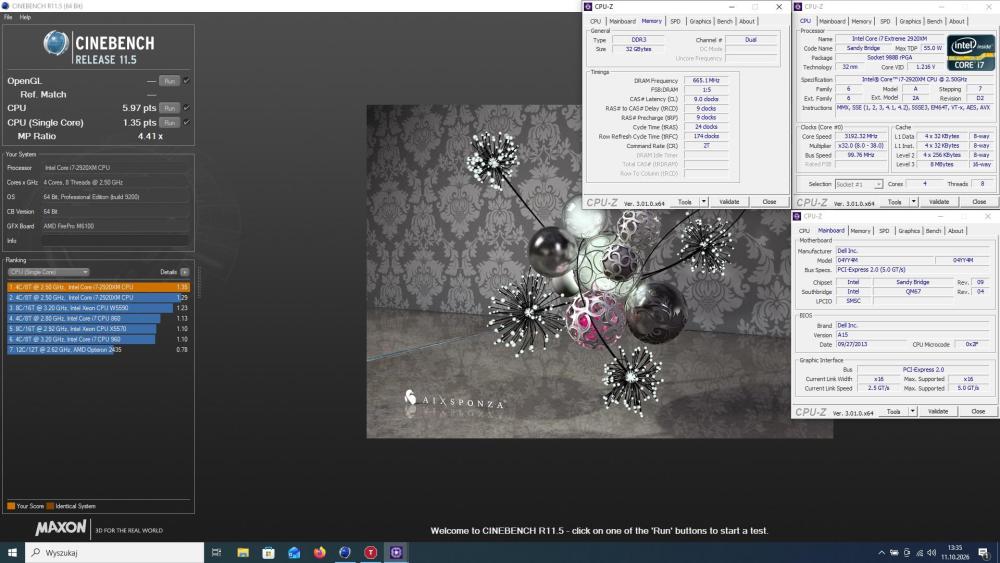Switch to SPD tab in Memory window
This screenshot has height=563, width=1000.
point(675,21)
